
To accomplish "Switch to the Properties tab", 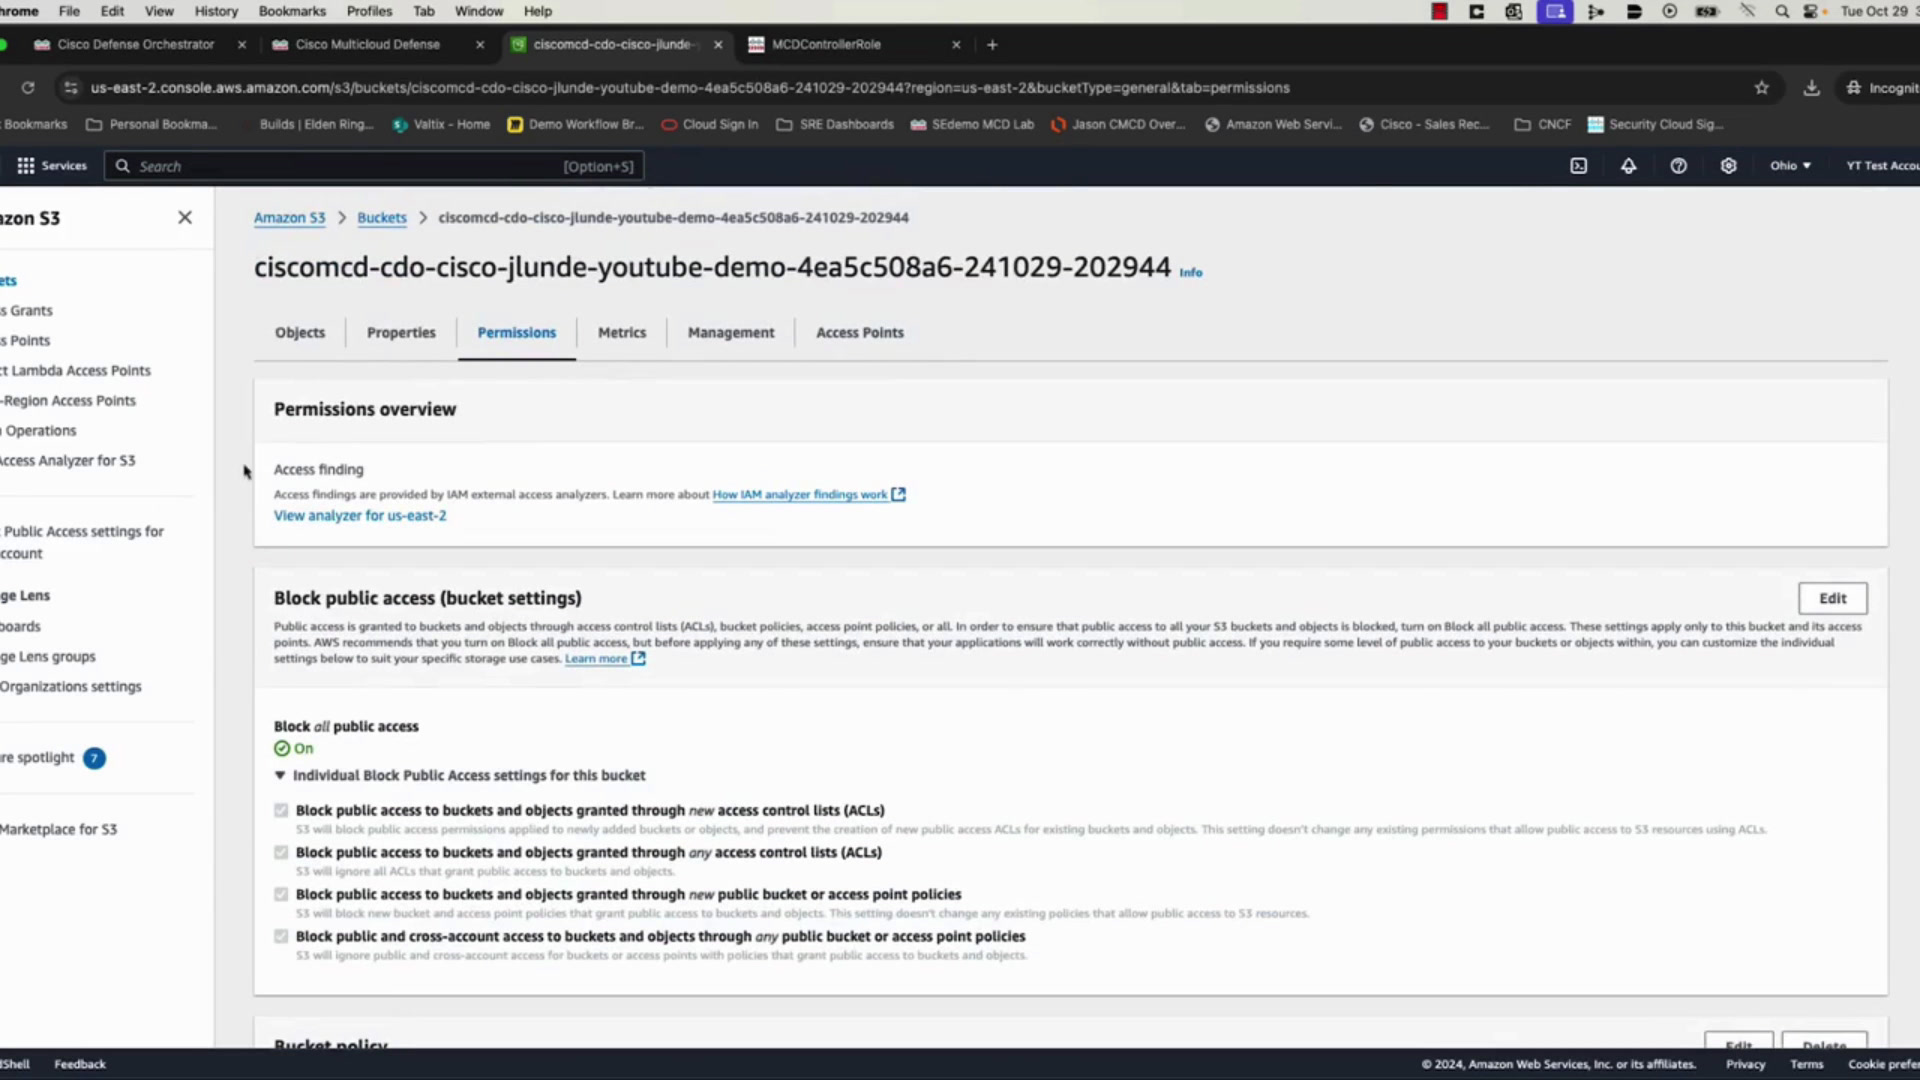I will pyautogui.click(x=401, y=332).
